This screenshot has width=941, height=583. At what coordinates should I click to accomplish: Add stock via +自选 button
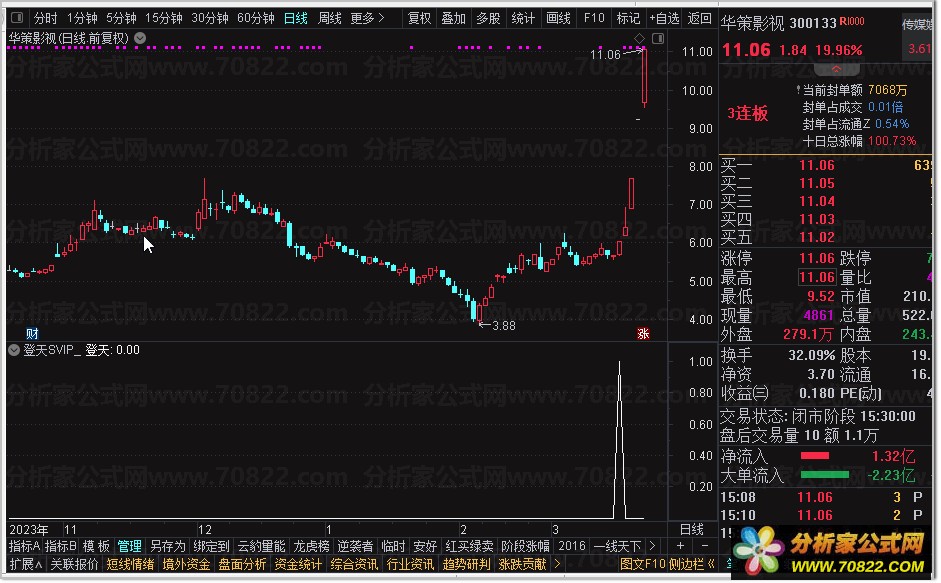click(664, 18)
